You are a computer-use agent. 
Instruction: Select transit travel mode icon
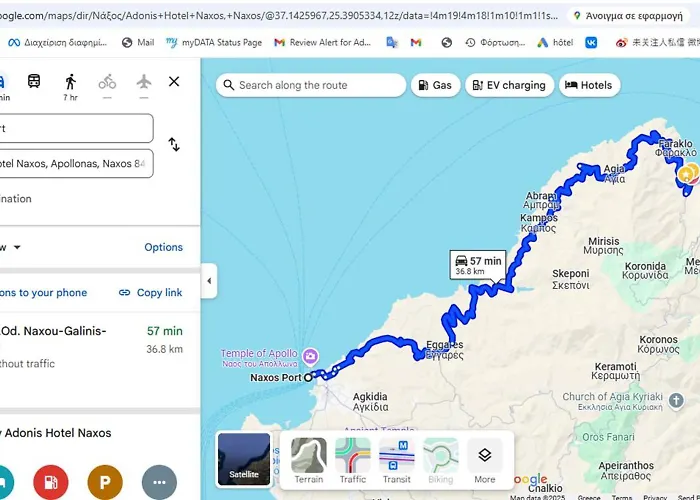pyautogui.click(x=34, y=82)
